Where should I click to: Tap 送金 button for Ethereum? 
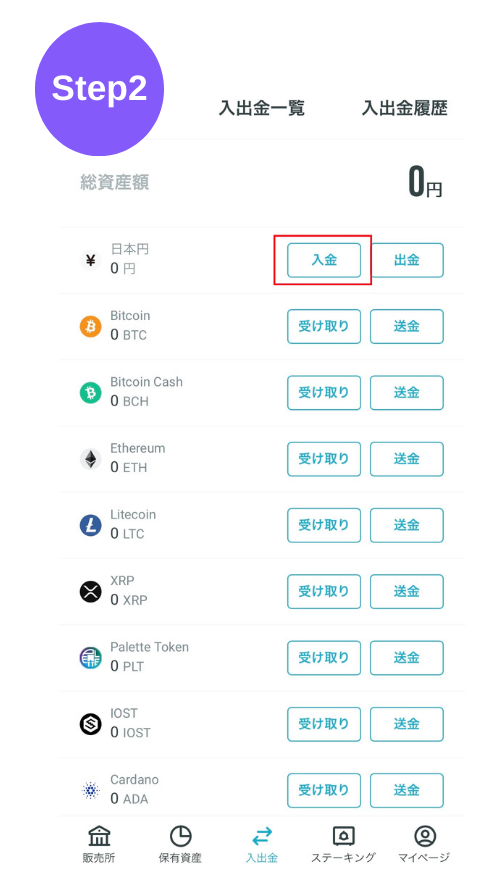pyautogui.click(x=407, y=459)
